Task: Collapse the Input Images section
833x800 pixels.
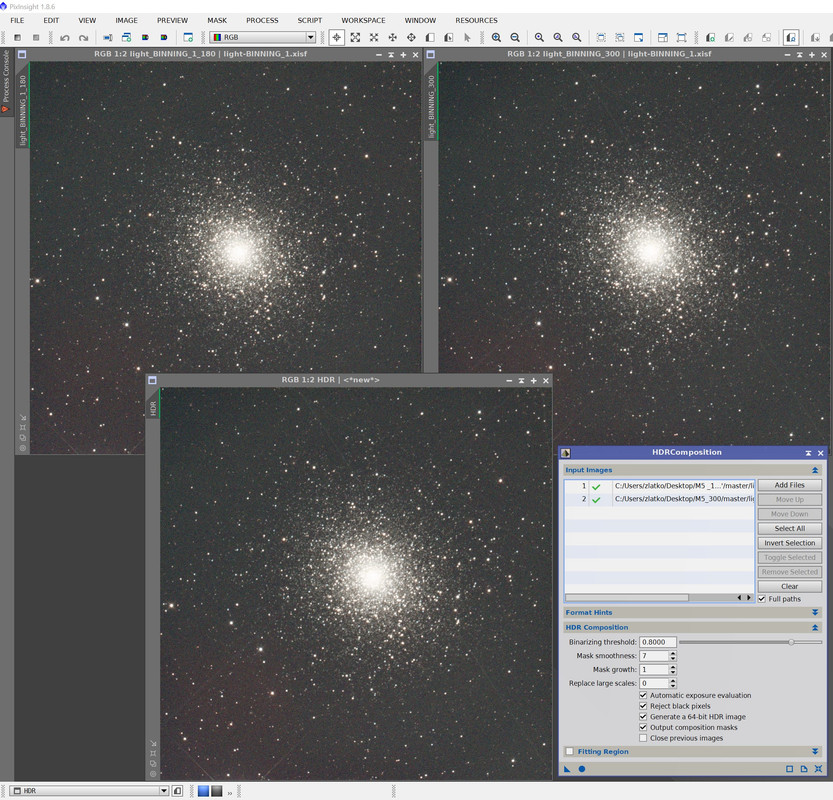Action: 814,471
